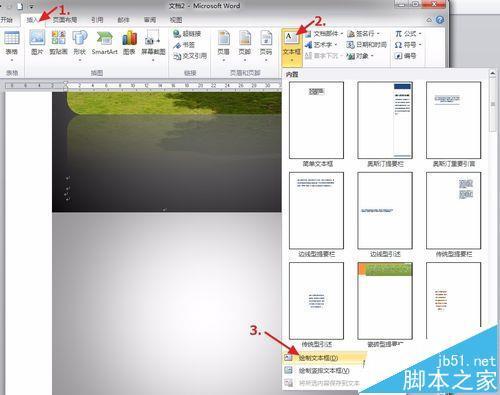Click the landscape picture in the document

point(167,152)
